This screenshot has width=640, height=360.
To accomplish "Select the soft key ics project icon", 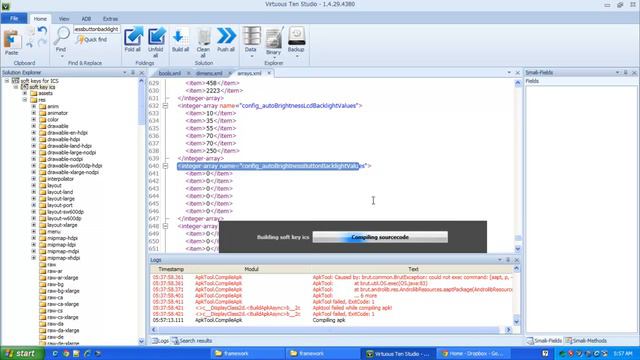I will pos(24,87).
